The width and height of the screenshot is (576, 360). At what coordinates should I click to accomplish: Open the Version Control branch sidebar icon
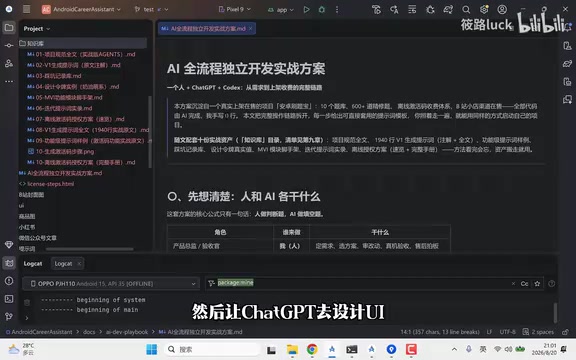click(9, 317)
